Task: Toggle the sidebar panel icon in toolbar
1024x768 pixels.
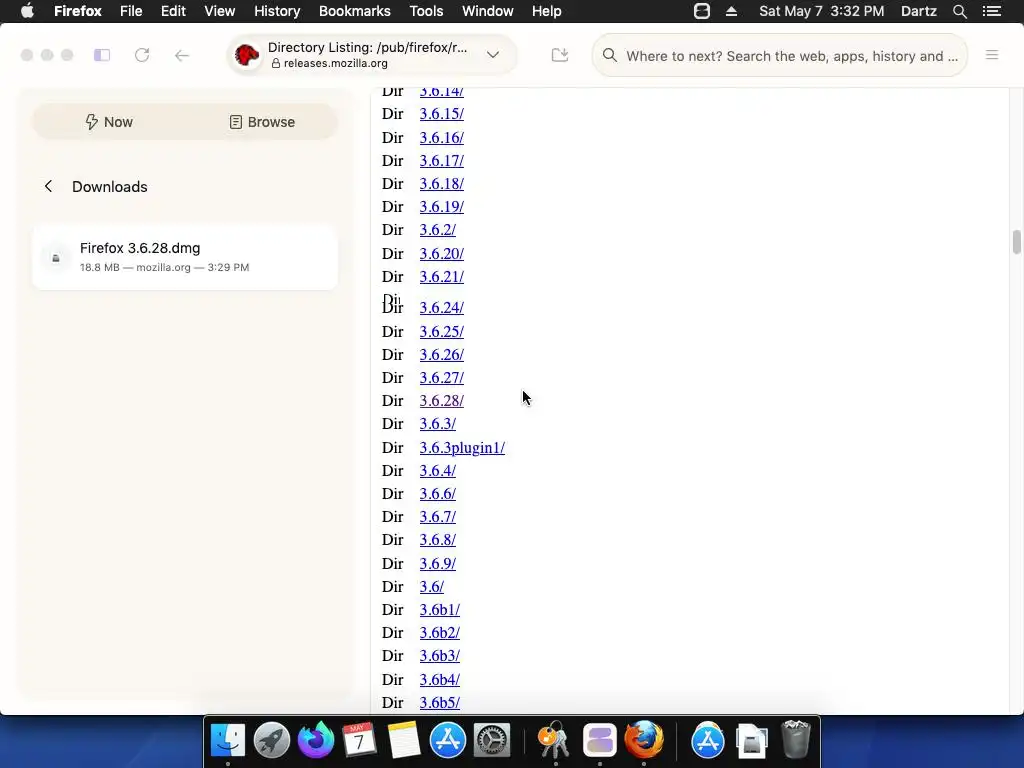Action: (x=102, y=56)
